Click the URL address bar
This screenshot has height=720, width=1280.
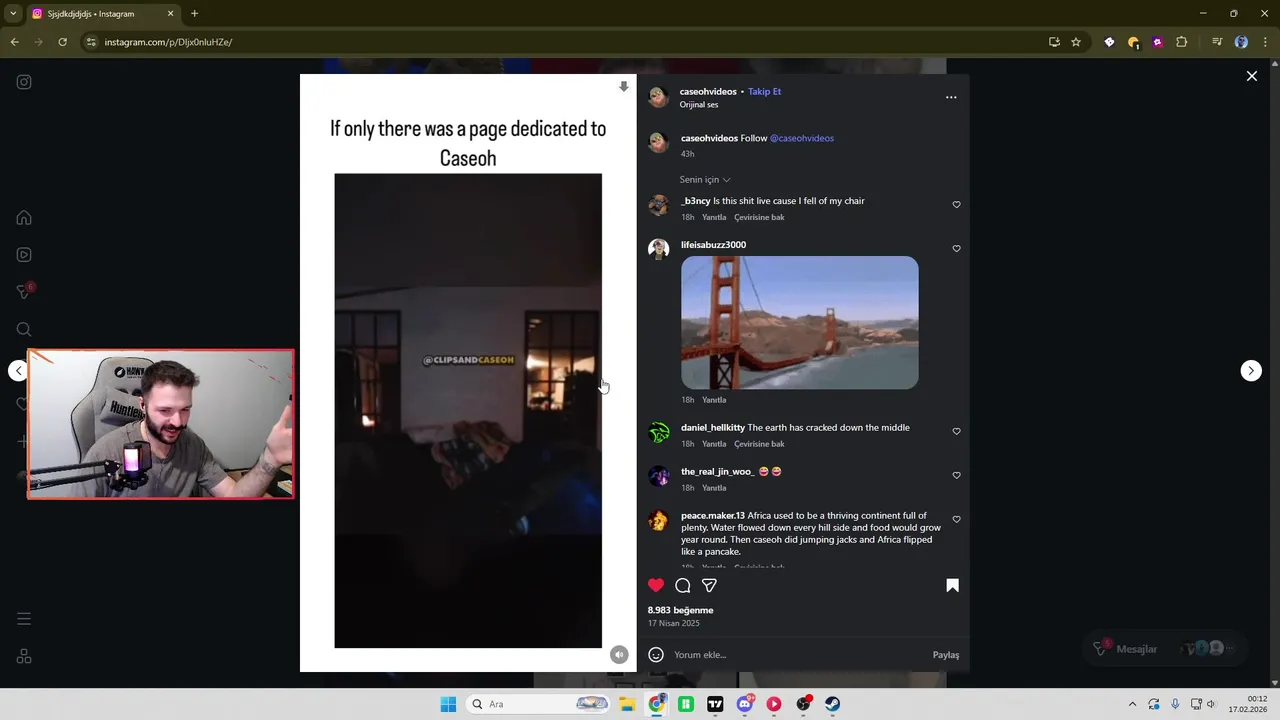point(560,42)
